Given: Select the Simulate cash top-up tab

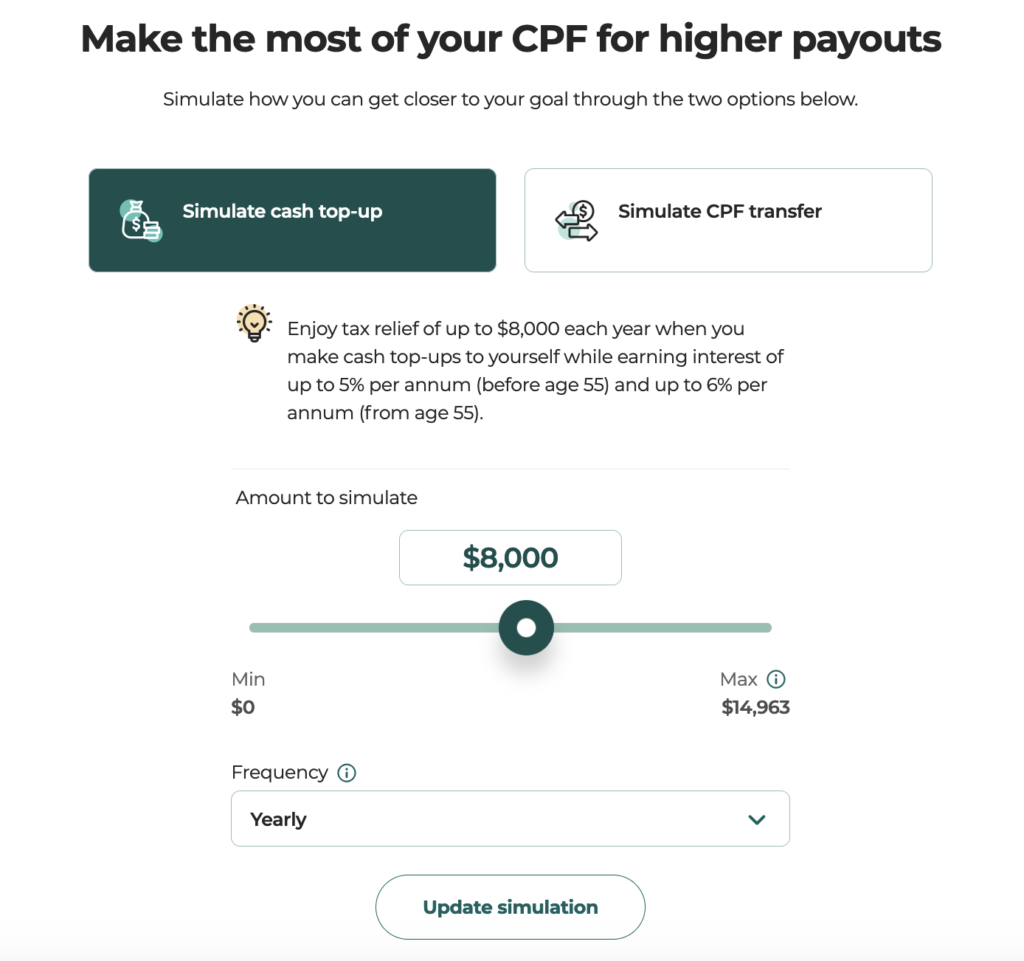Looking at the screenshot, I should (x=293, y=220).
